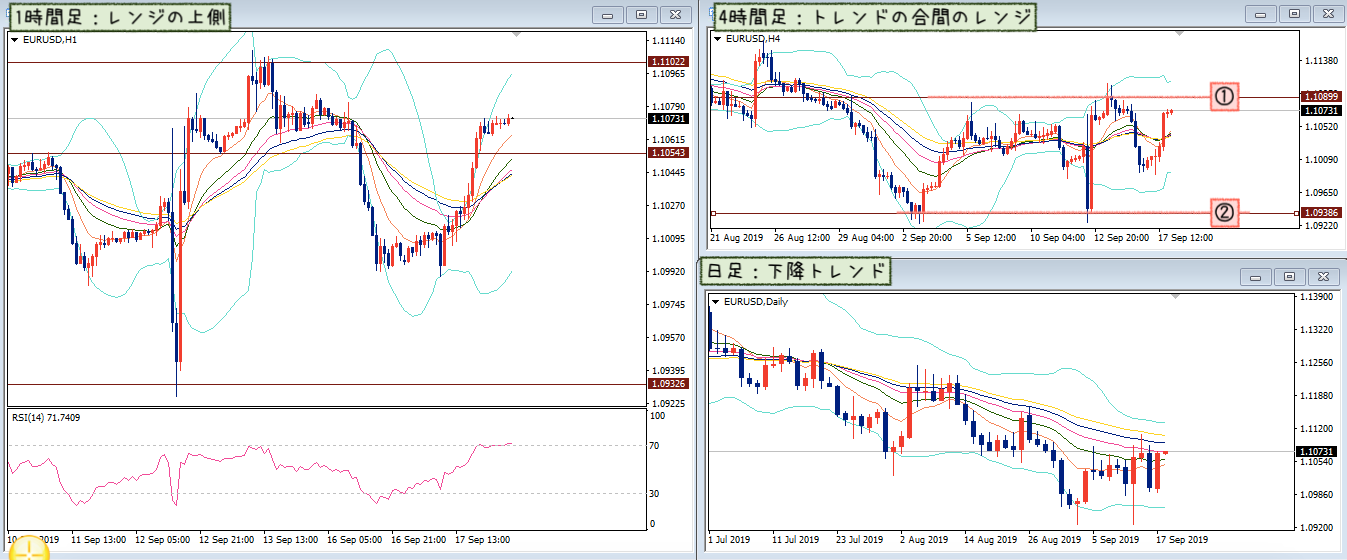Click 1.09920 on H1 price scale
This screenshot has height=560, width=1347.
pyautogui.click(x=669, y=271)
